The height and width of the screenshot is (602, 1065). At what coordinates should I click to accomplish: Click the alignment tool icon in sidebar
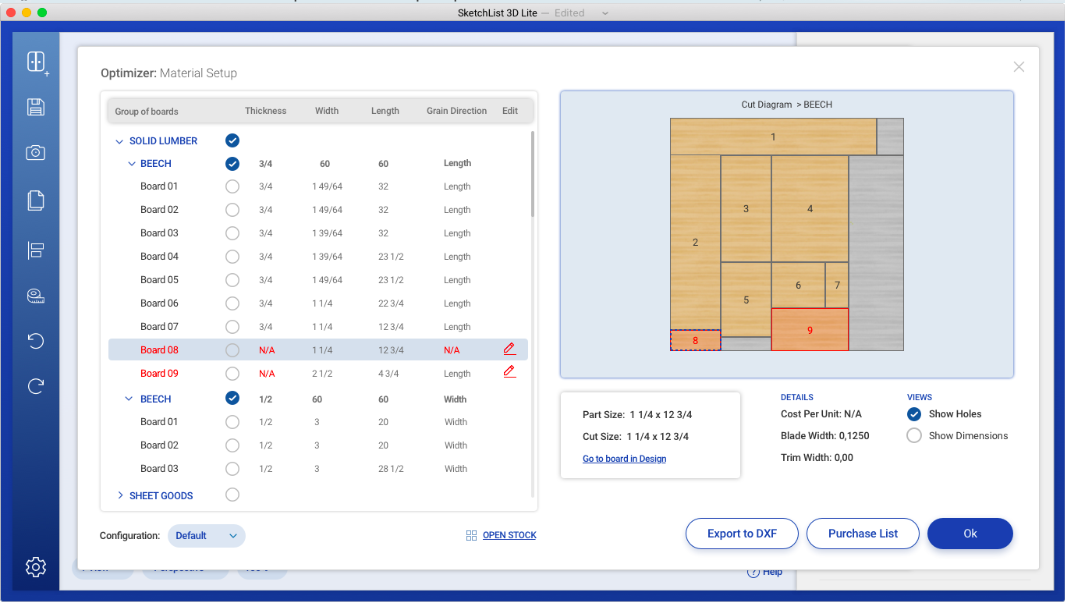36,250
